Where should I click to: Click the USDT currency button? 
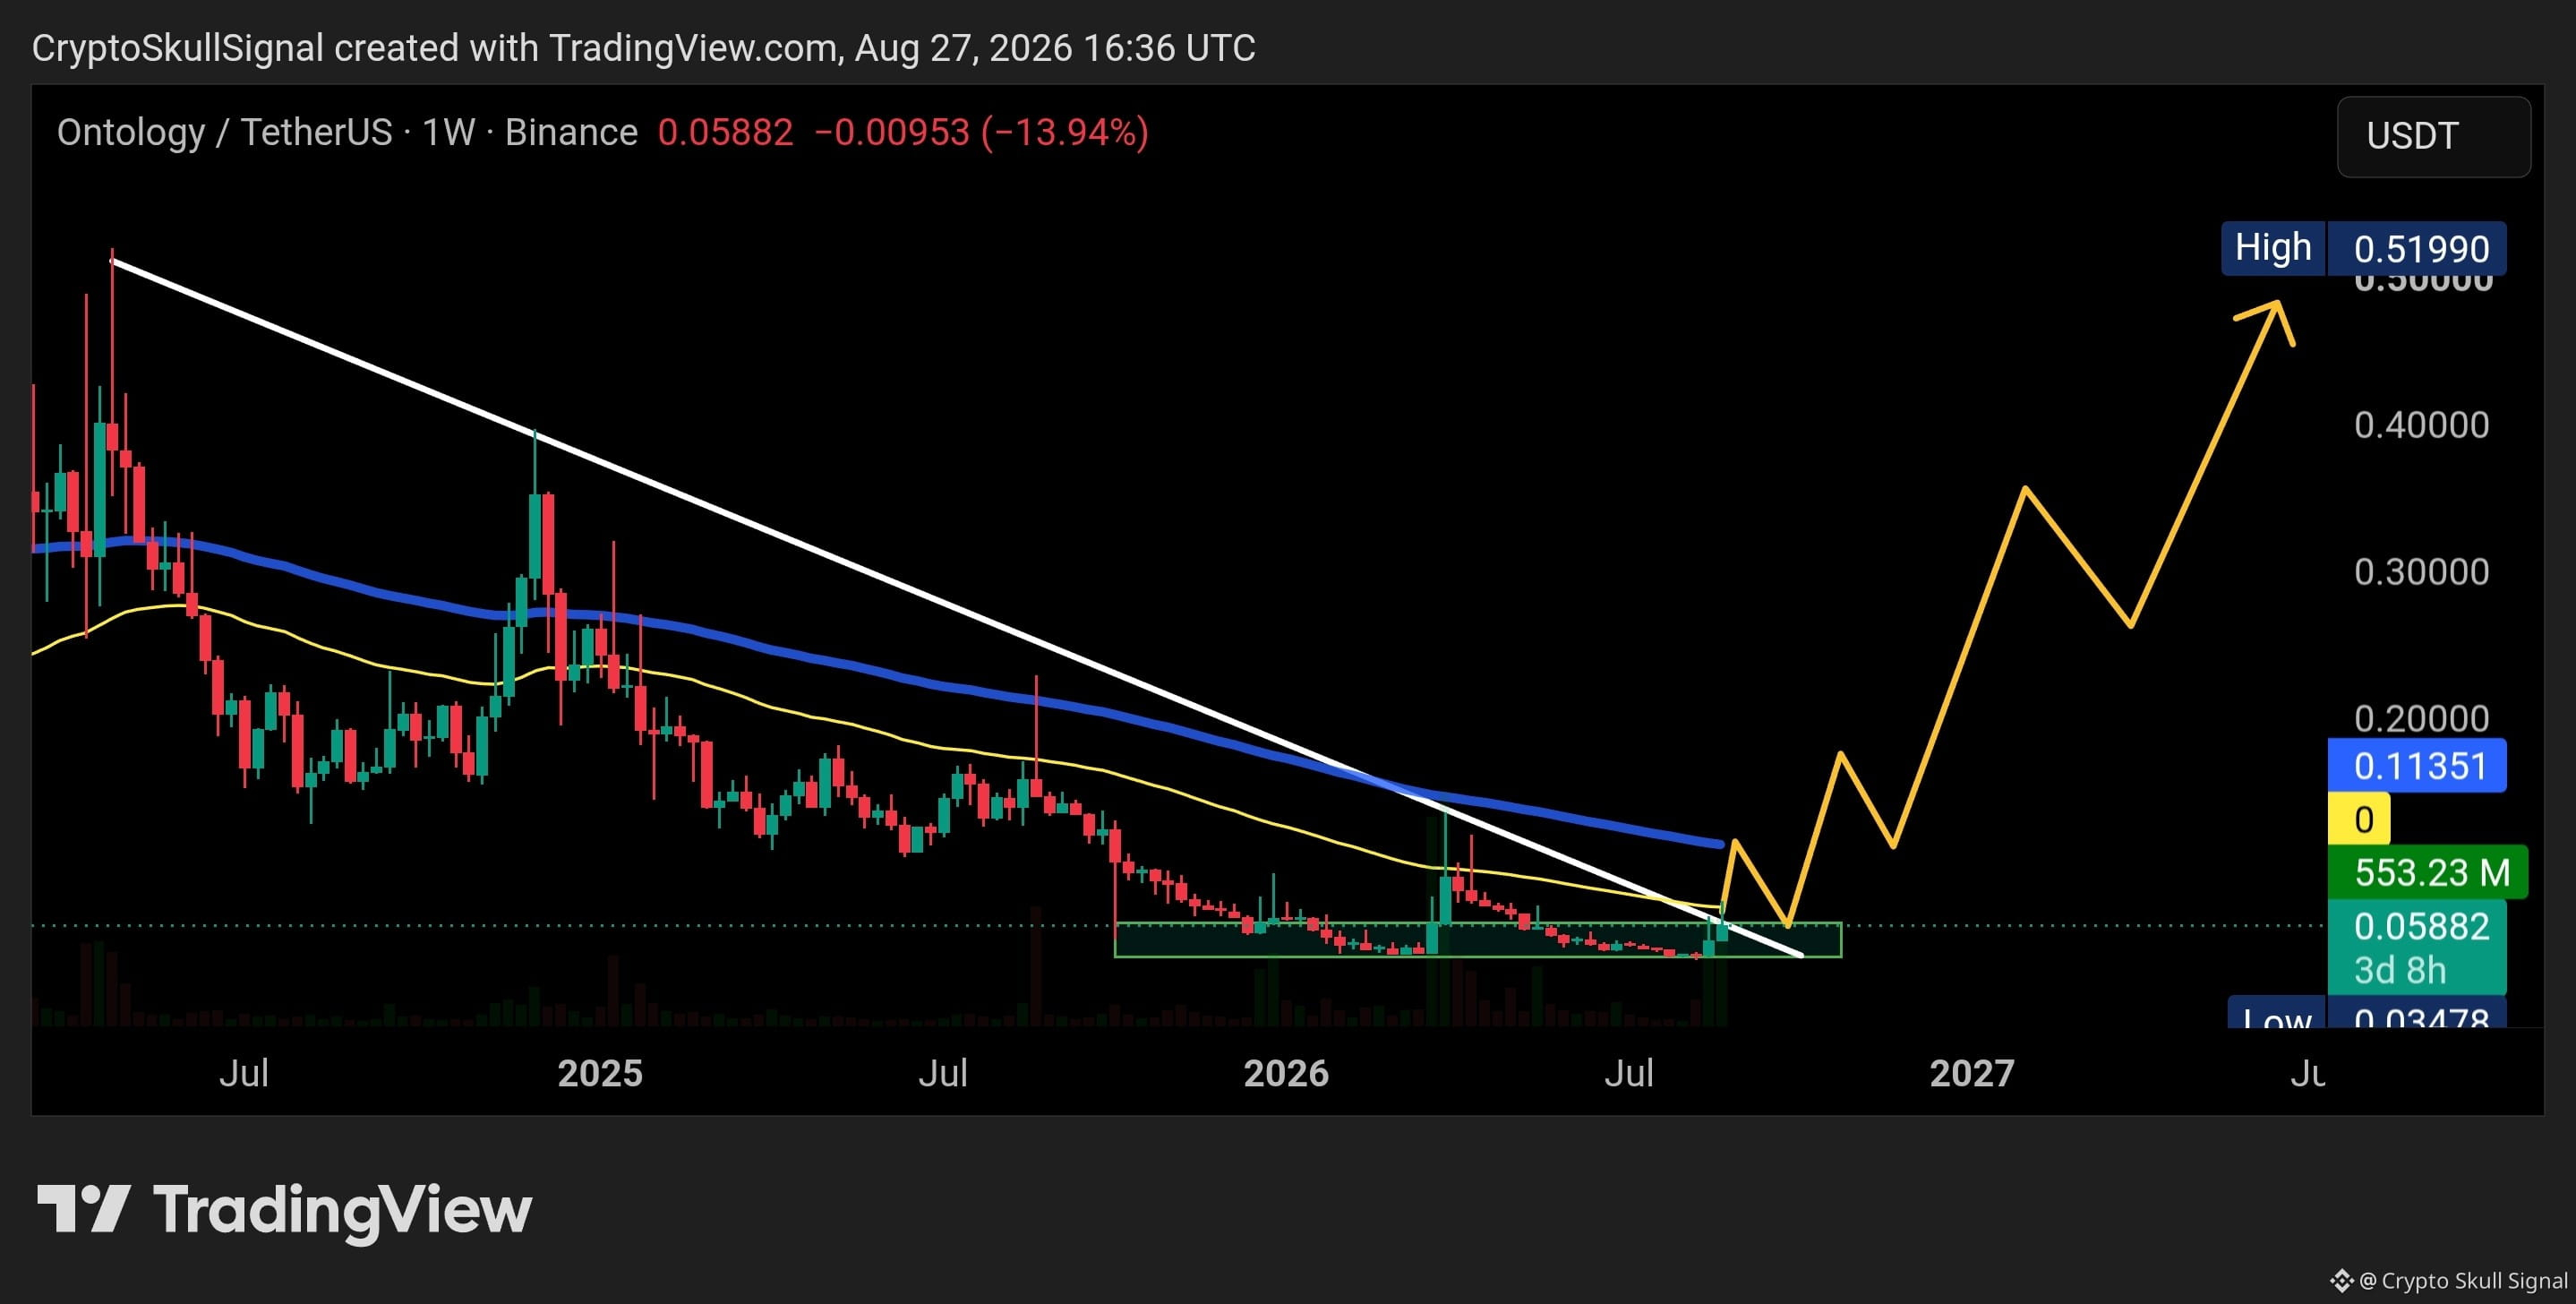click(x=2433, y=136)
